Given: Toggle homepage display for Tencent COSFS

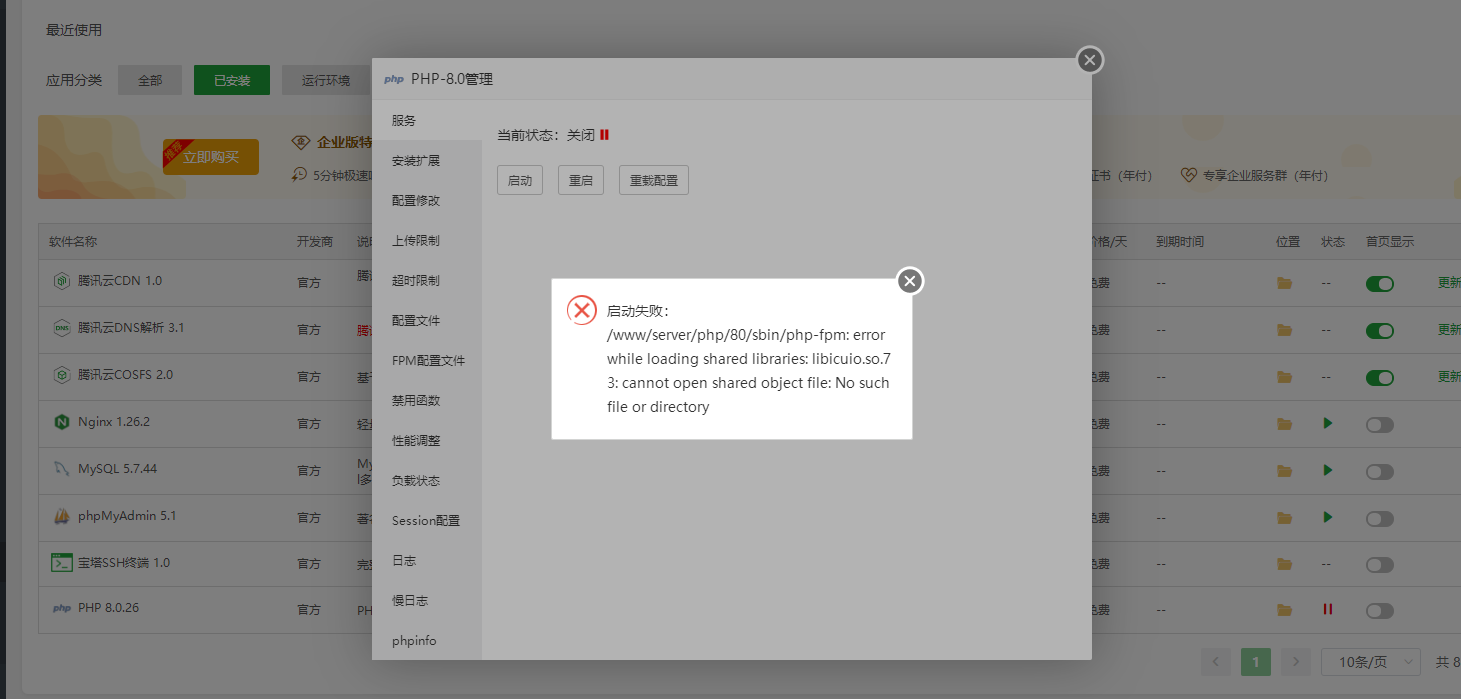Looking at the screenshot, I should tap(1380, 378).
